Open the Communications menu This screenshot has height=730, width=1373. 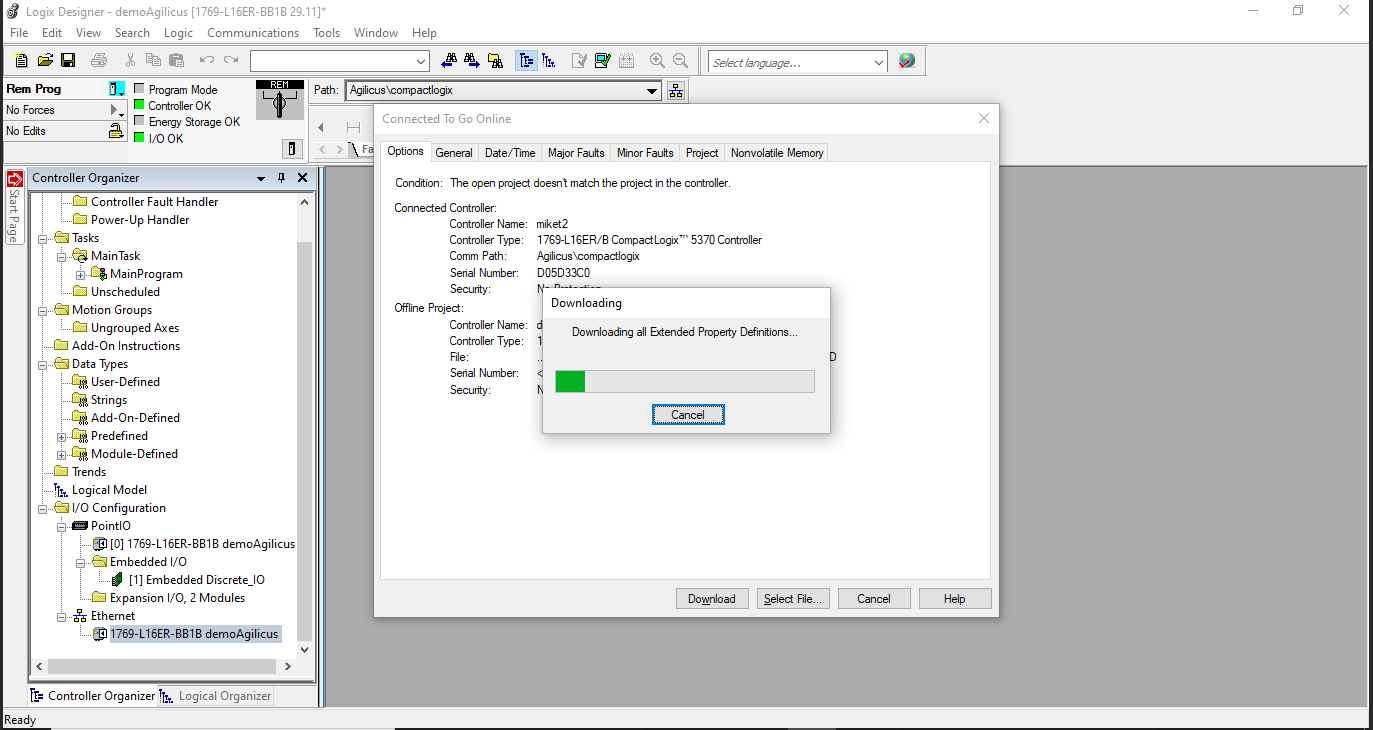pyautogui.click(x=253, y=33)
